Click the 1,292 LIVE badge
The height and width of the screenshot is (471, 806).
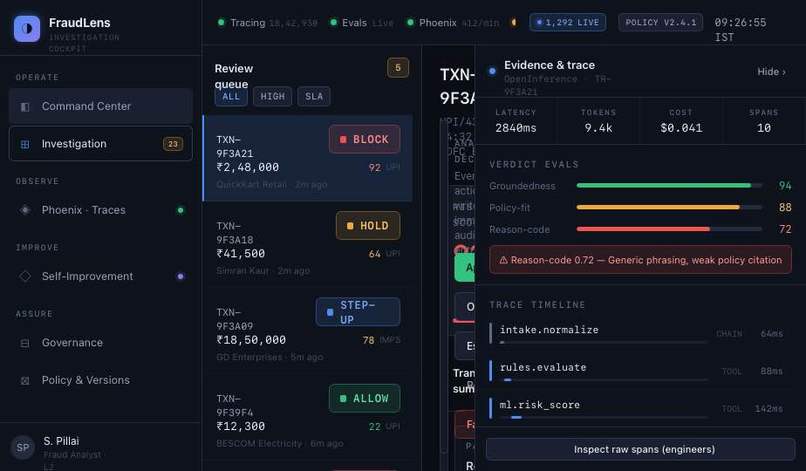(x=567, y=23)
